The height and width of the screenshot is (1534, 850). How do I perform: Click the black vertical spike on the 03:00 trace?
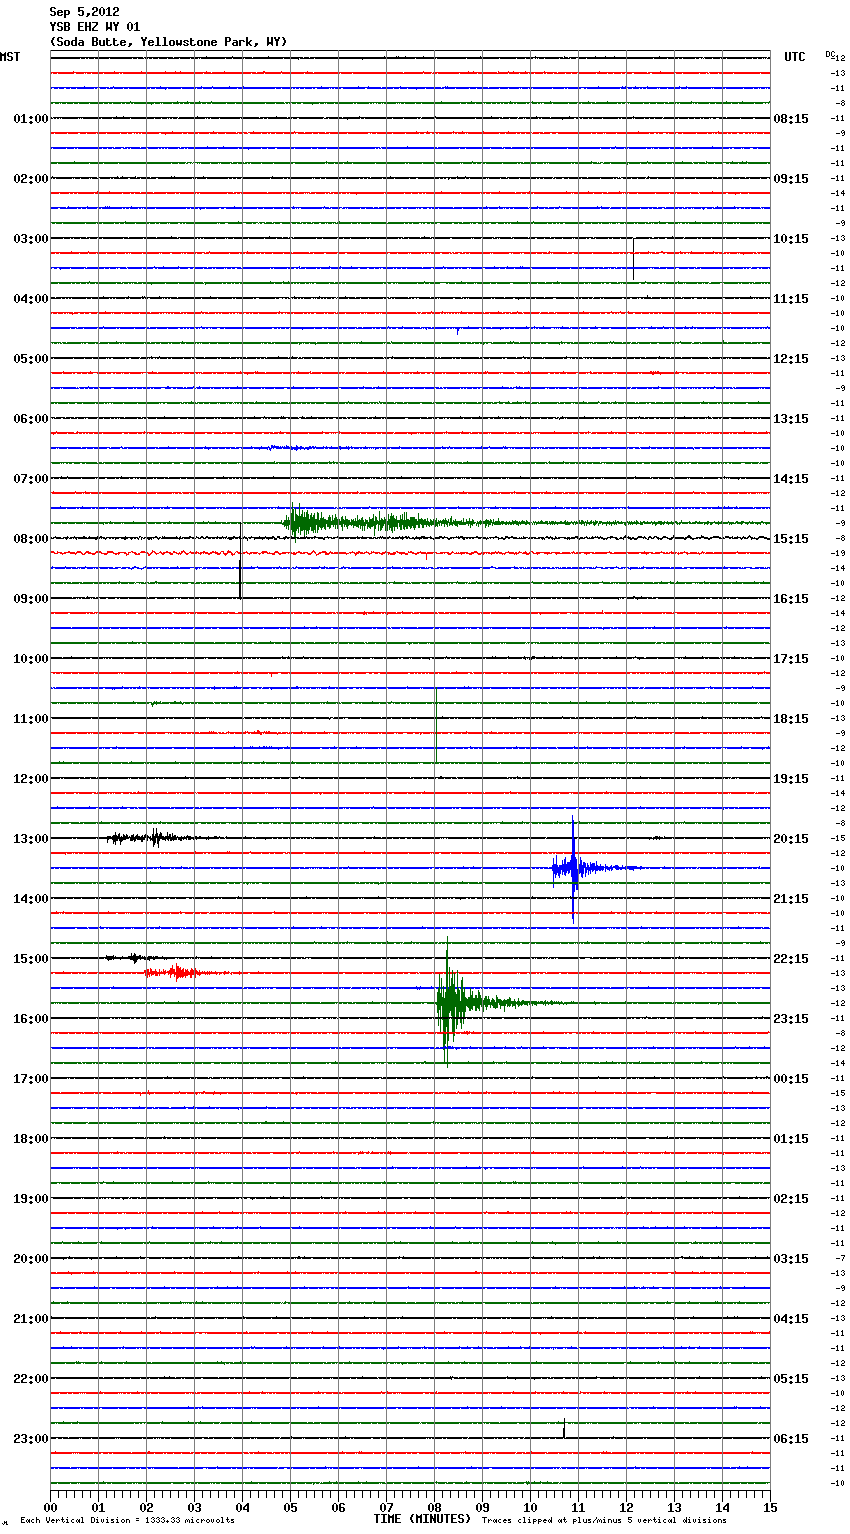633,258
